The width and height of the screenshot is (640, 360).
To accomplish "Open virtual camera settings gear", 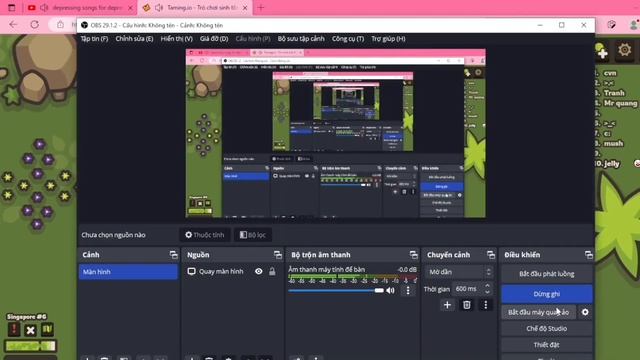I will click(x=585, y=312).
